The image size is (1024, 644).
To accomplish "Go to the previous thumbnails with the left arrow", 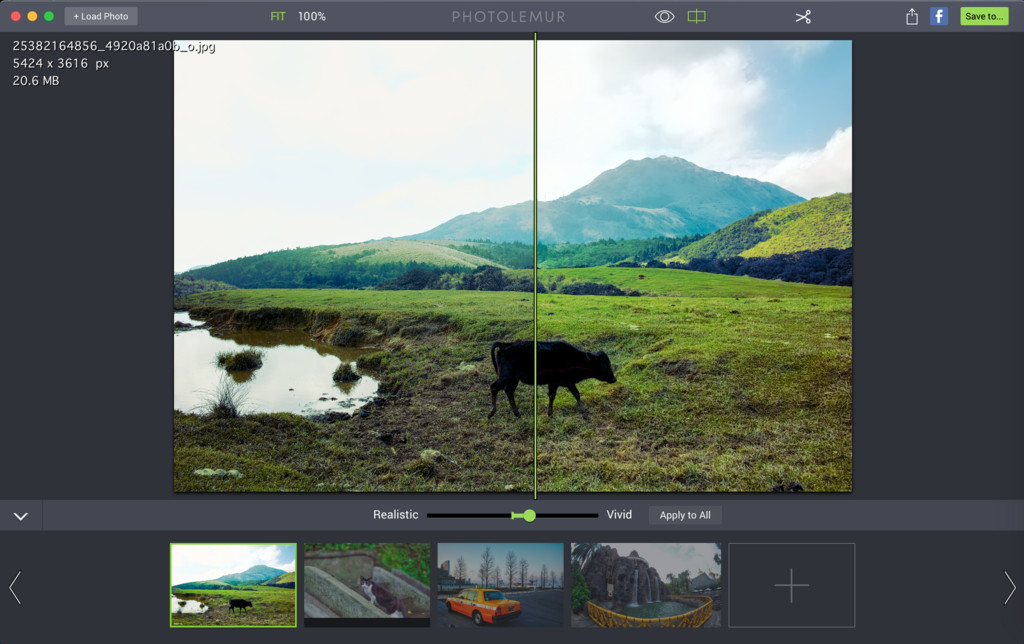I will point(15,587).
